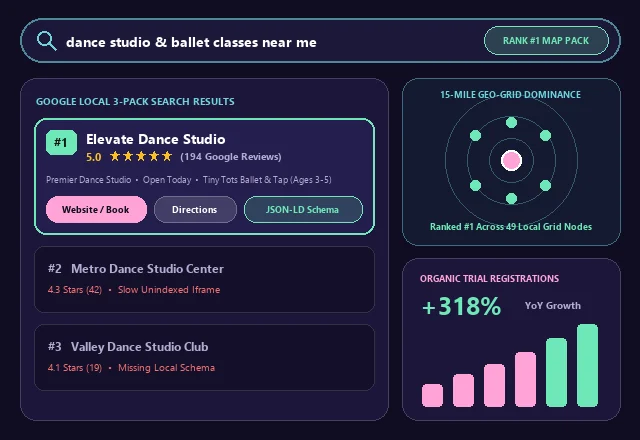Click the 4.1 Stars (19) text
The width and height of the screenshot is (640, 440).
tap(75, 368)
